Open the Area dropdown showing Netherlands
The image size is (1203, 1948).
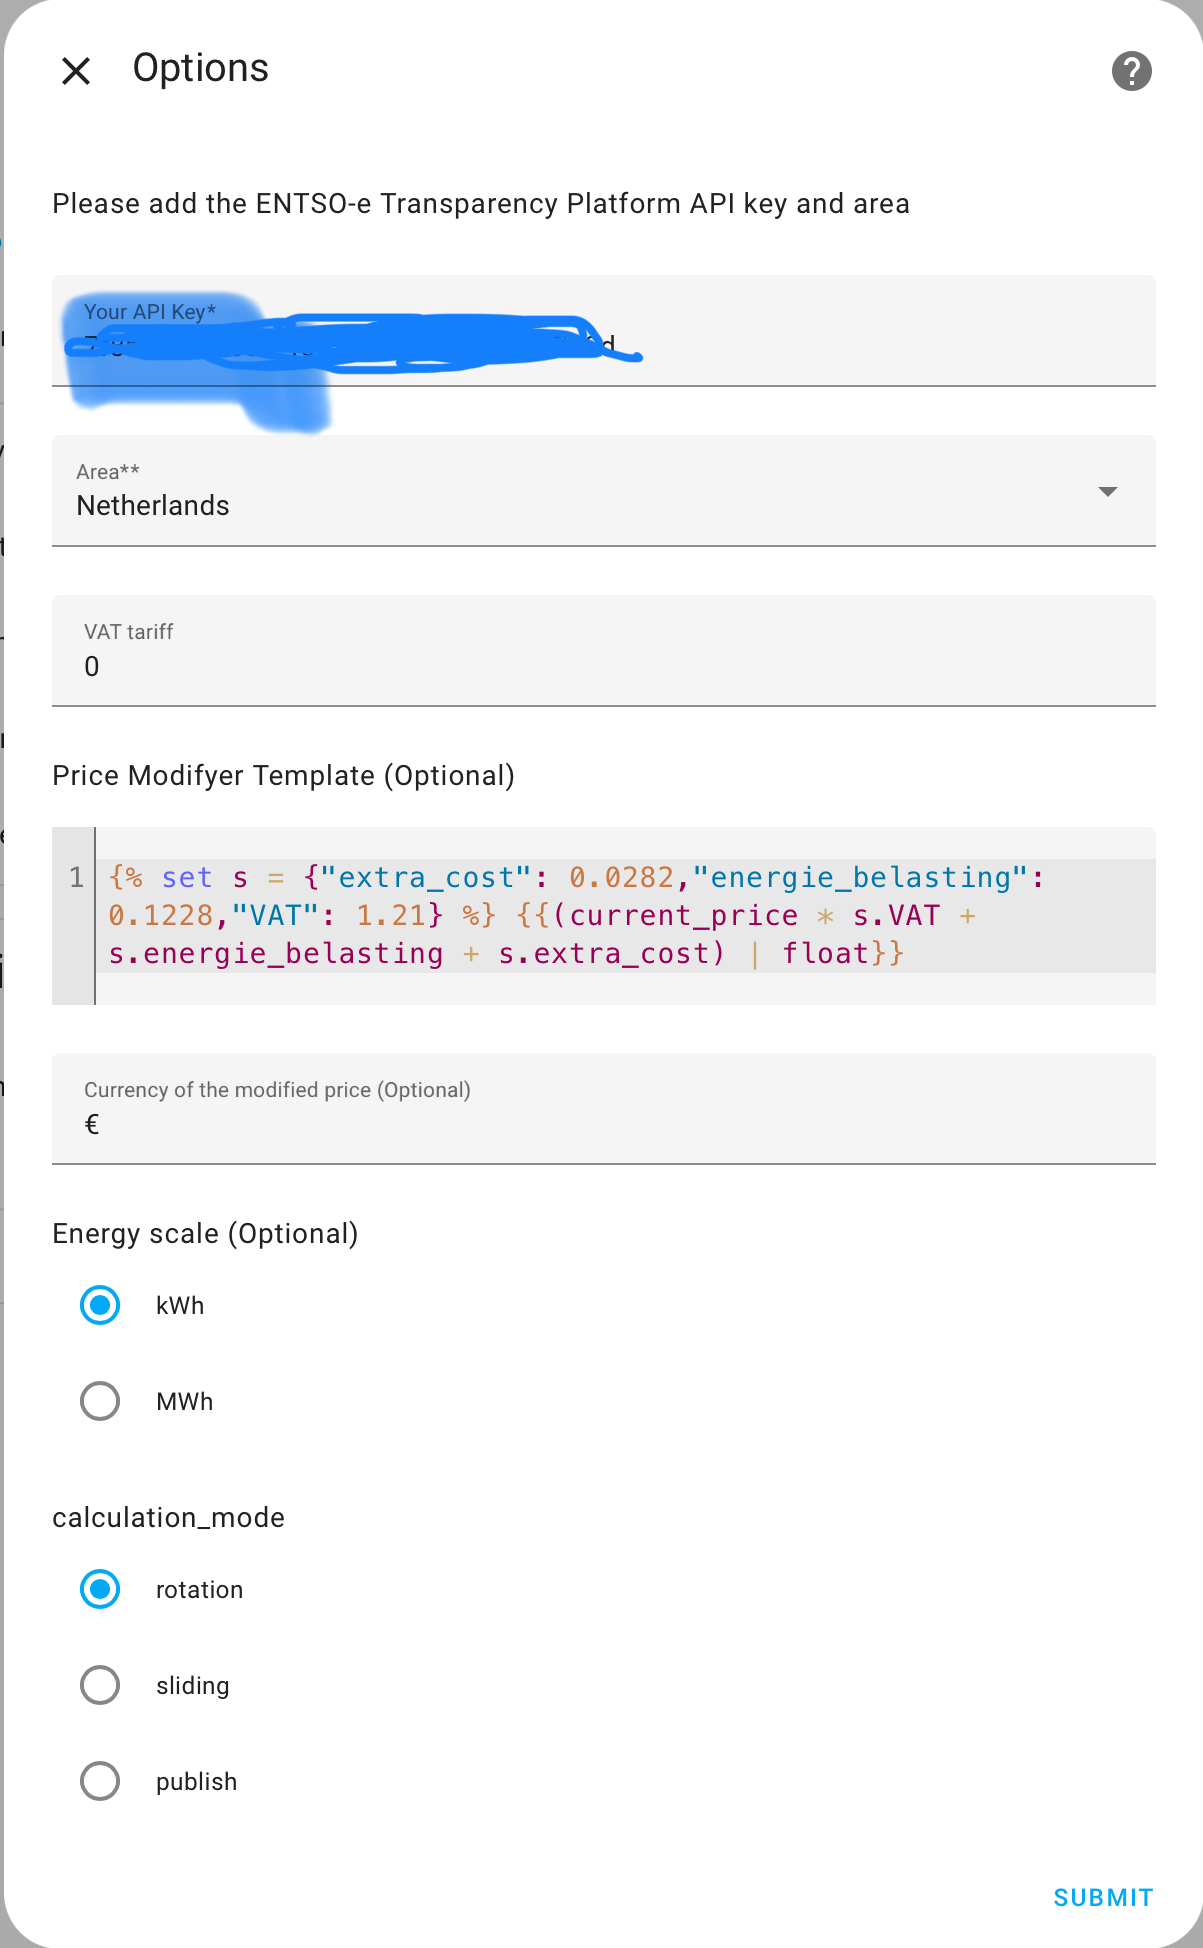click(x=604, y=491)
